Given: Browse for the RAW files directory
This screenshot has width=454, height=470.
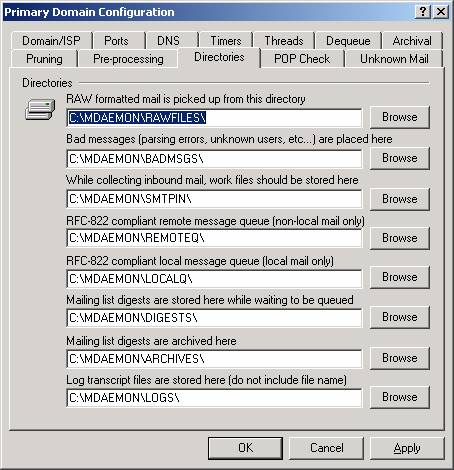Looking at the screenshot, I should 400,117.
